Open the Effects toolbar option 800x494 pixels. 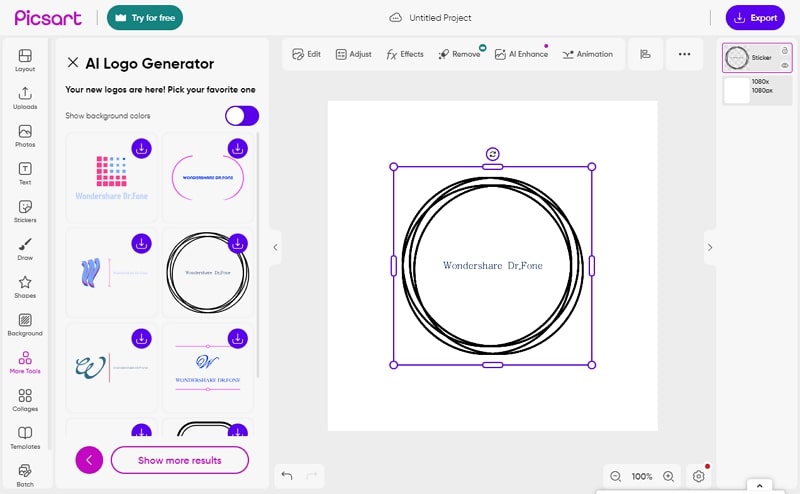tap(405, 54)
